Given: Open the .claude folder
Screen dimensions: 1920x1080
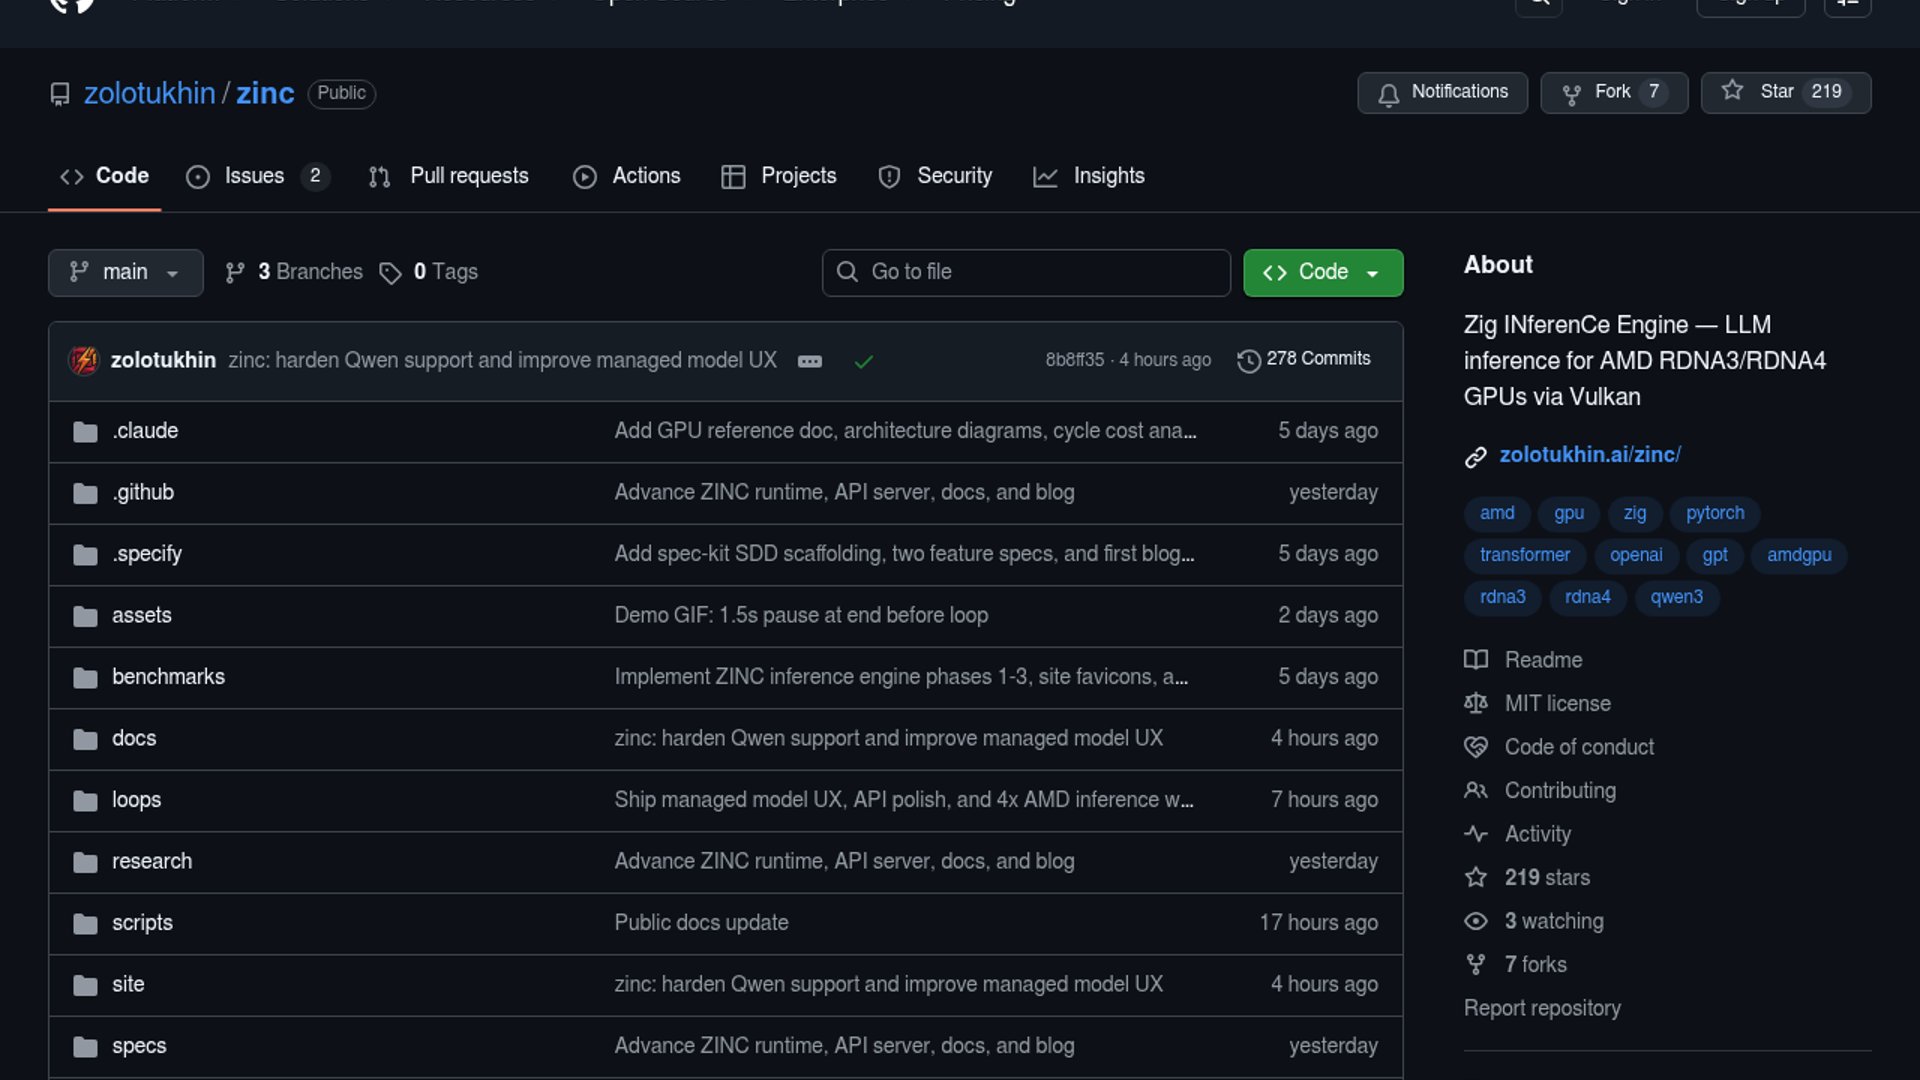Looking at the screenshot, I should 145,431.
